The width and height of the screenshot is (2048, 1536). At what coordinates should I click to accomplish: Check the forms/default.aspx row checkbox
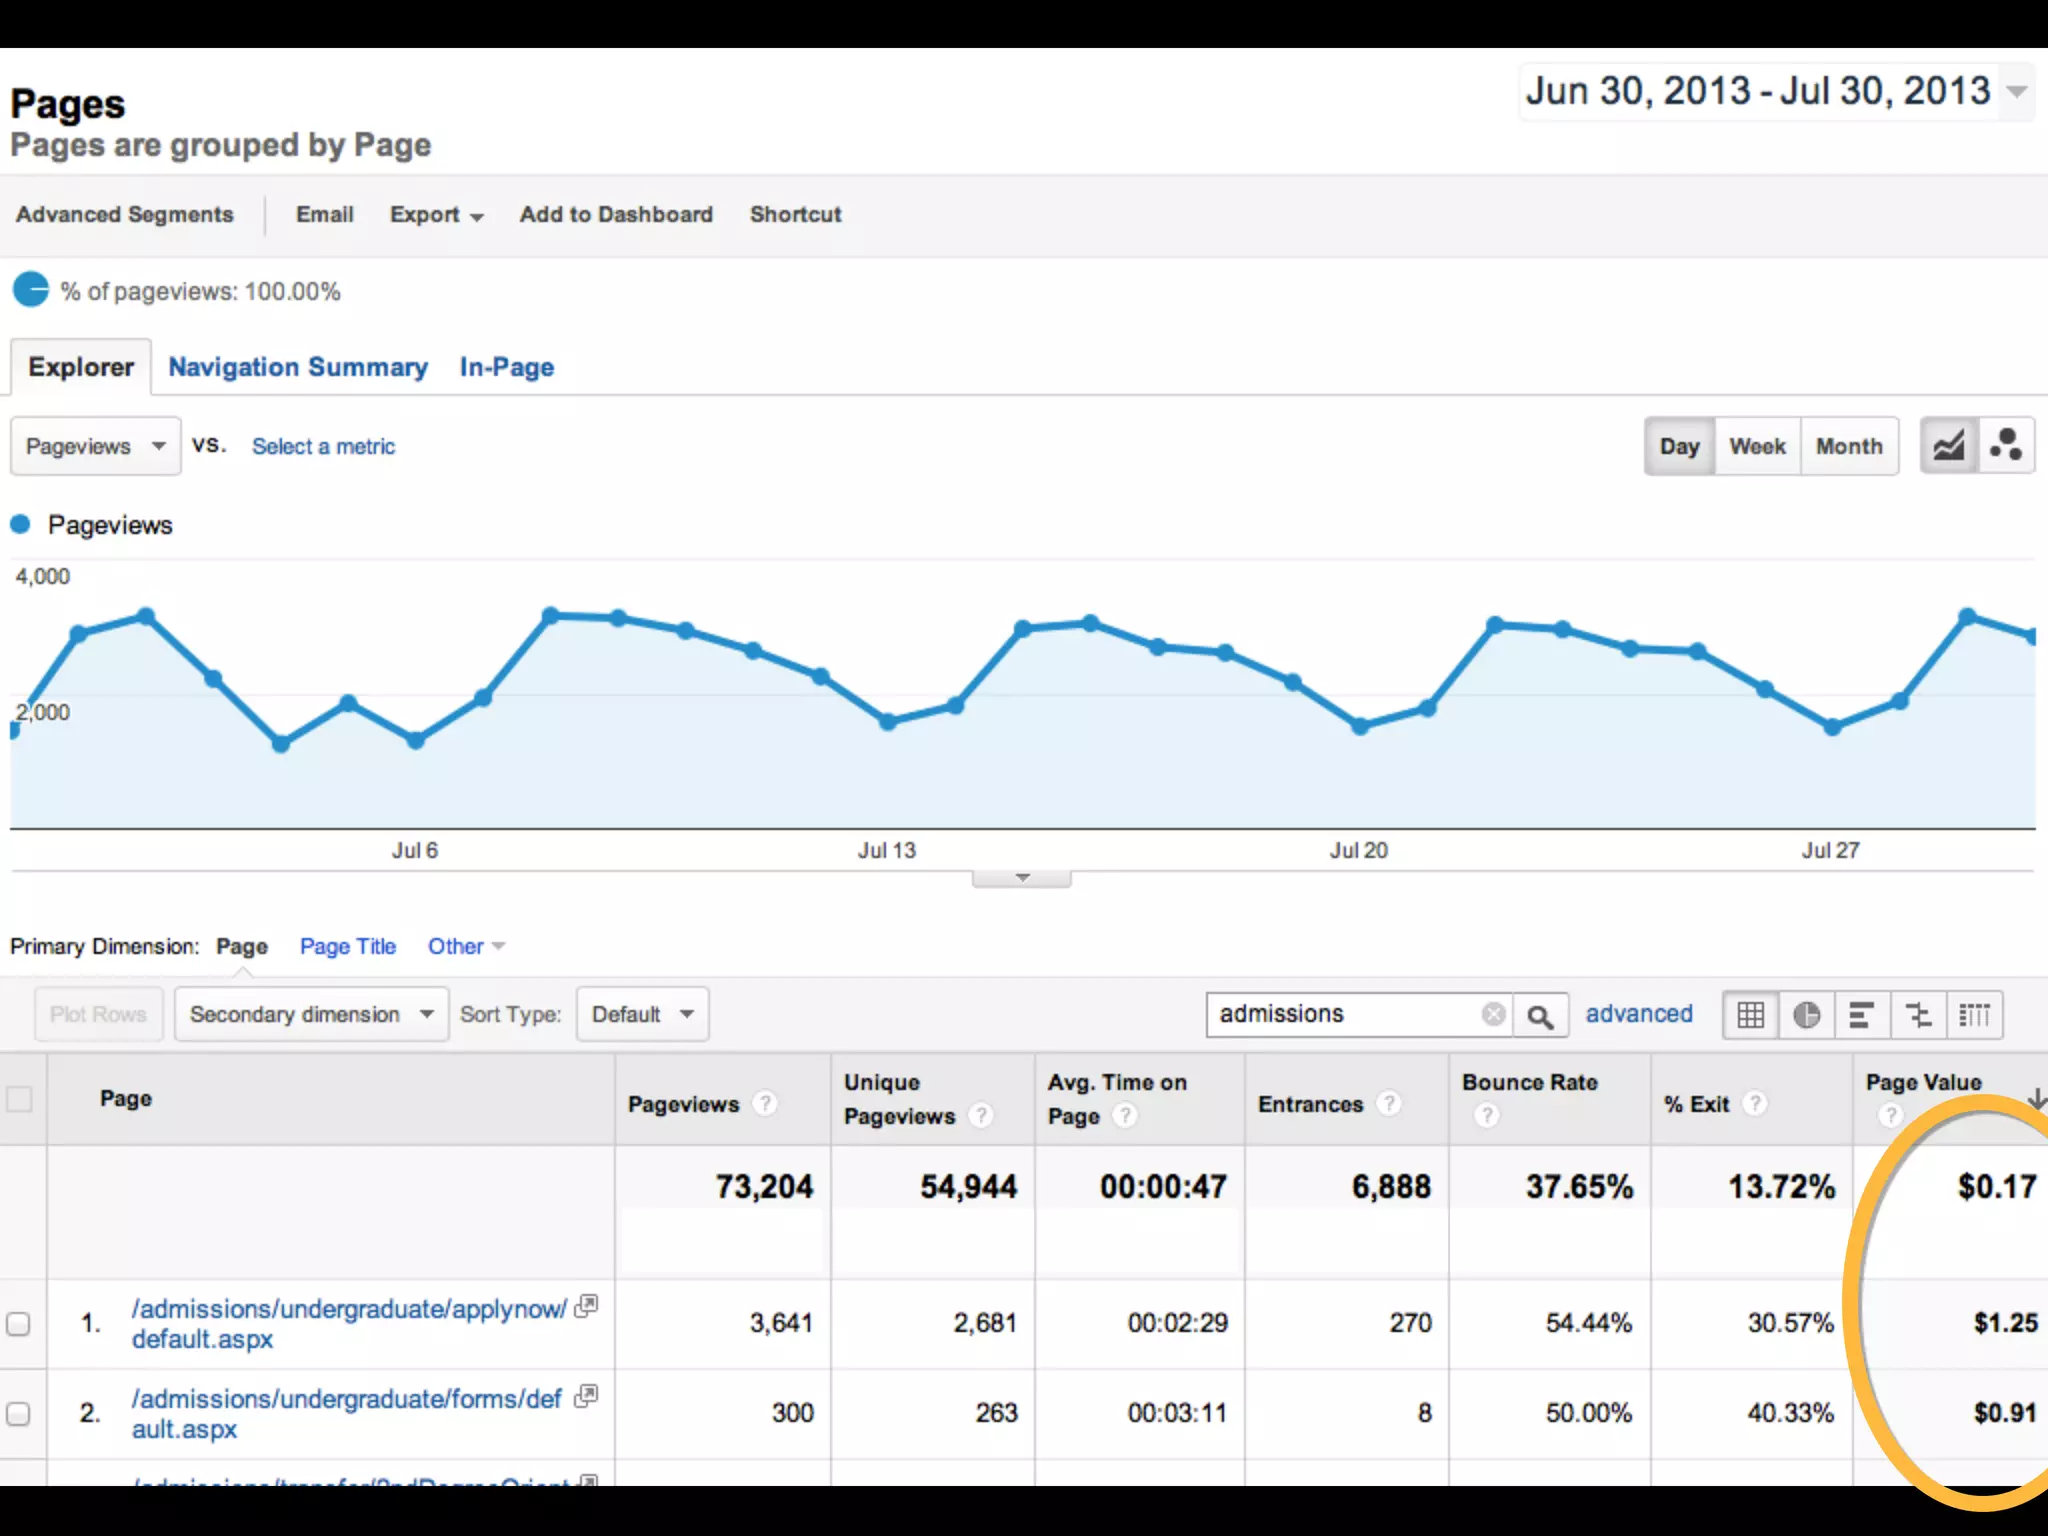[x=19, y=1413]
